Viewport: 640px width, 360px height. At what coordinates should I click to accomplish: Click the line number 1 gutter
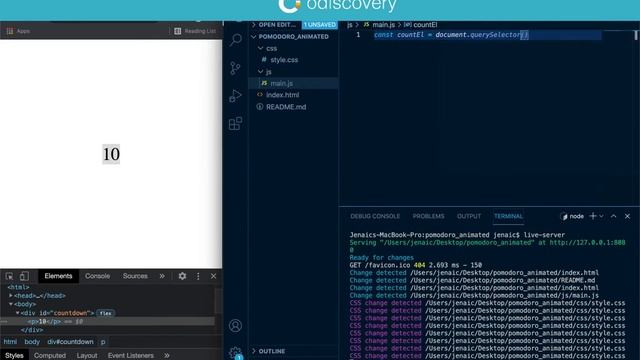(x=358, y=35)
